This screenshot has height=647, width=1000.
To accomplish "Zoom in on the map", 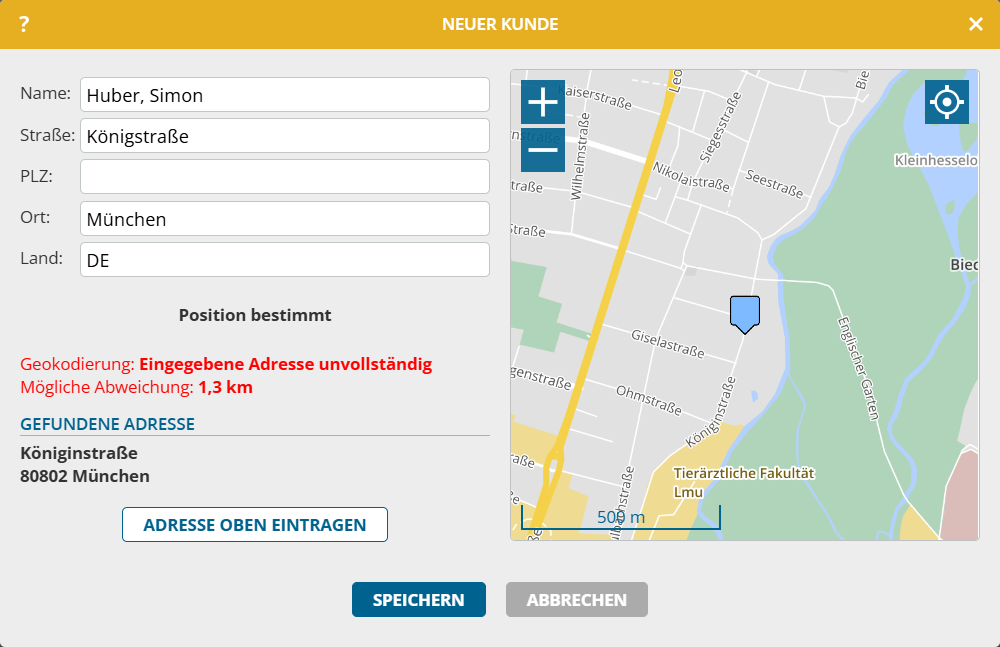I will click(x=543, y=102).
